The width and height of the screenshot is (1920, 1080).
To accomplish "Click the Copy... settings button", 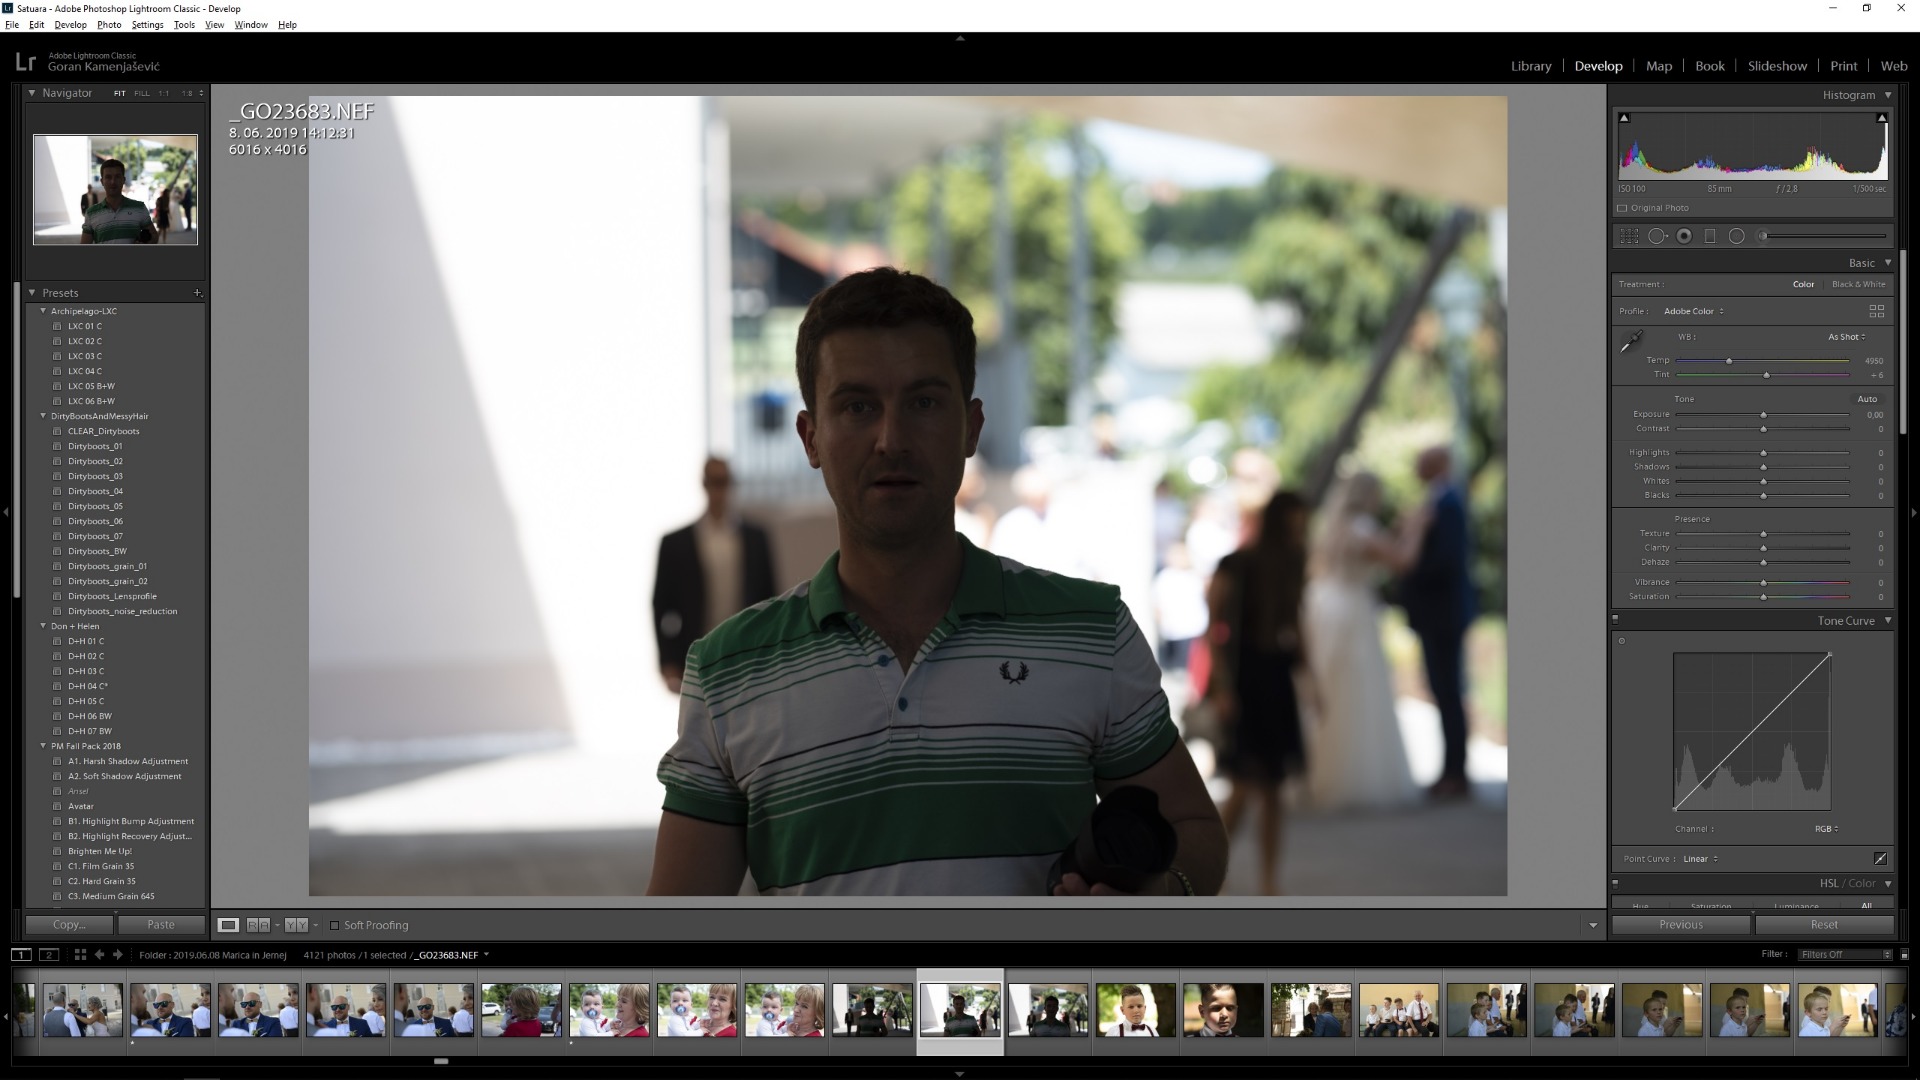I will (x=69, y=925).
